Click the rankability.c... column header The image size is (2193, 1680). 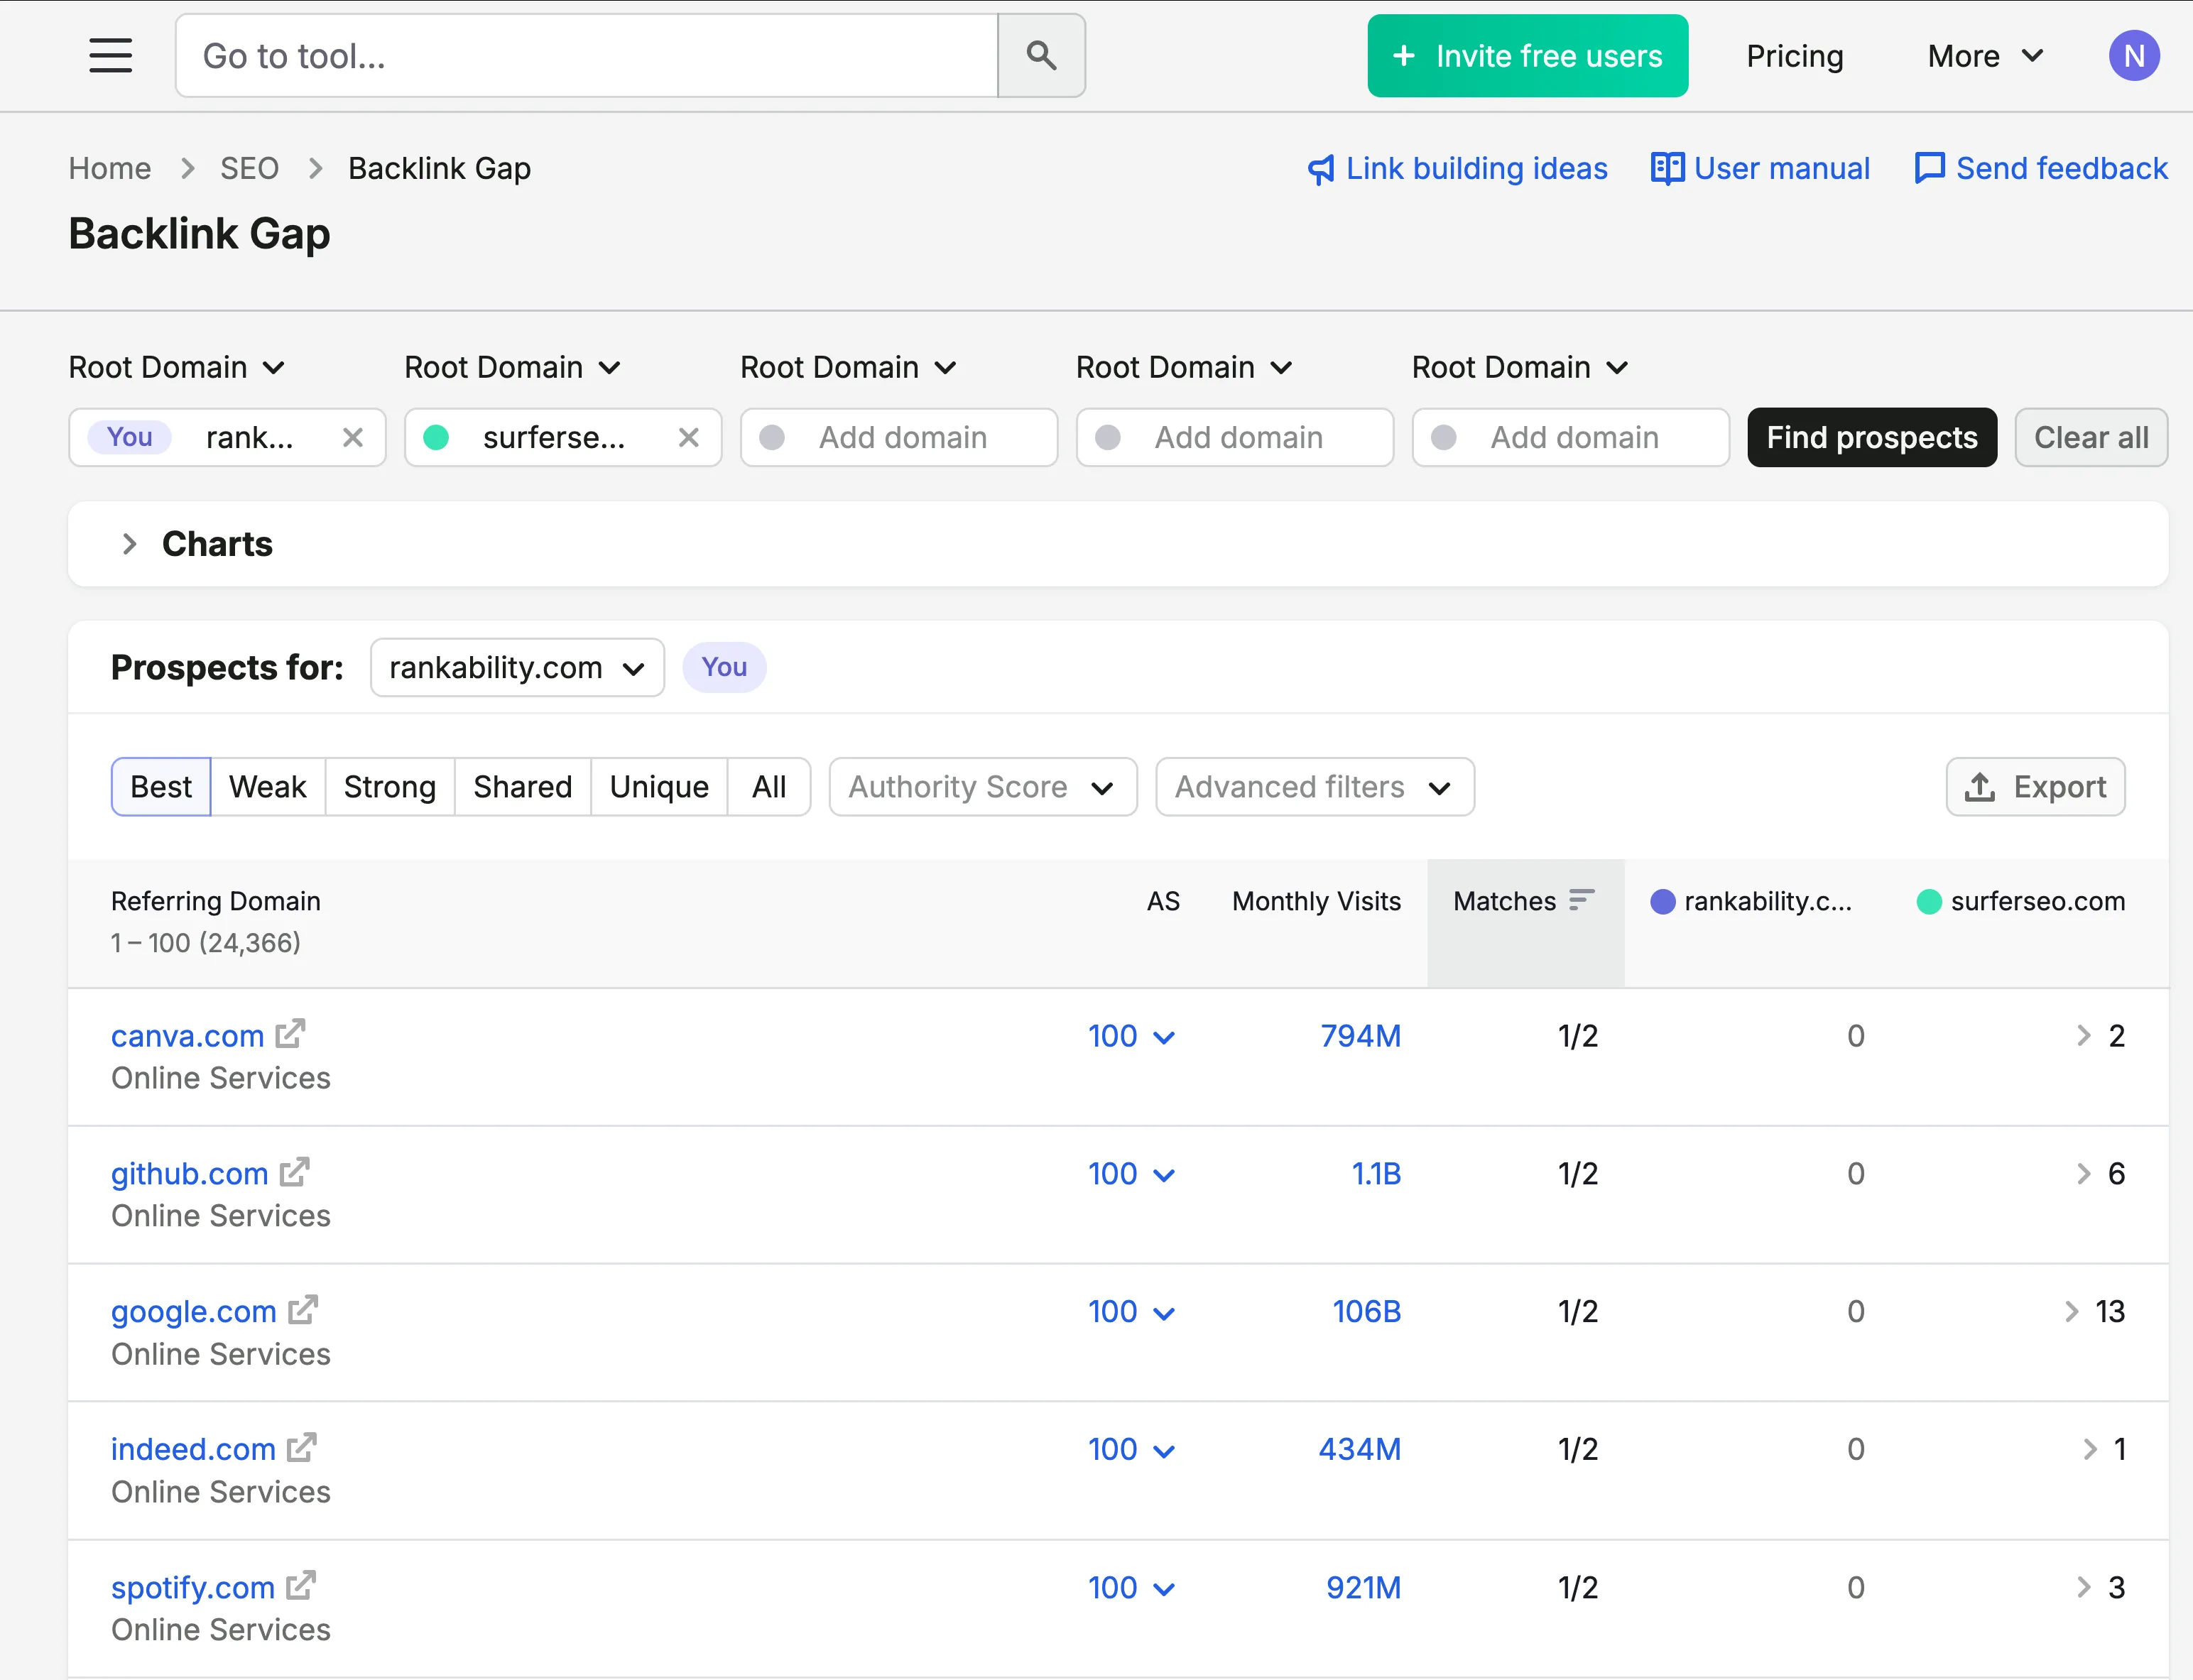[x=1751, y=901]
